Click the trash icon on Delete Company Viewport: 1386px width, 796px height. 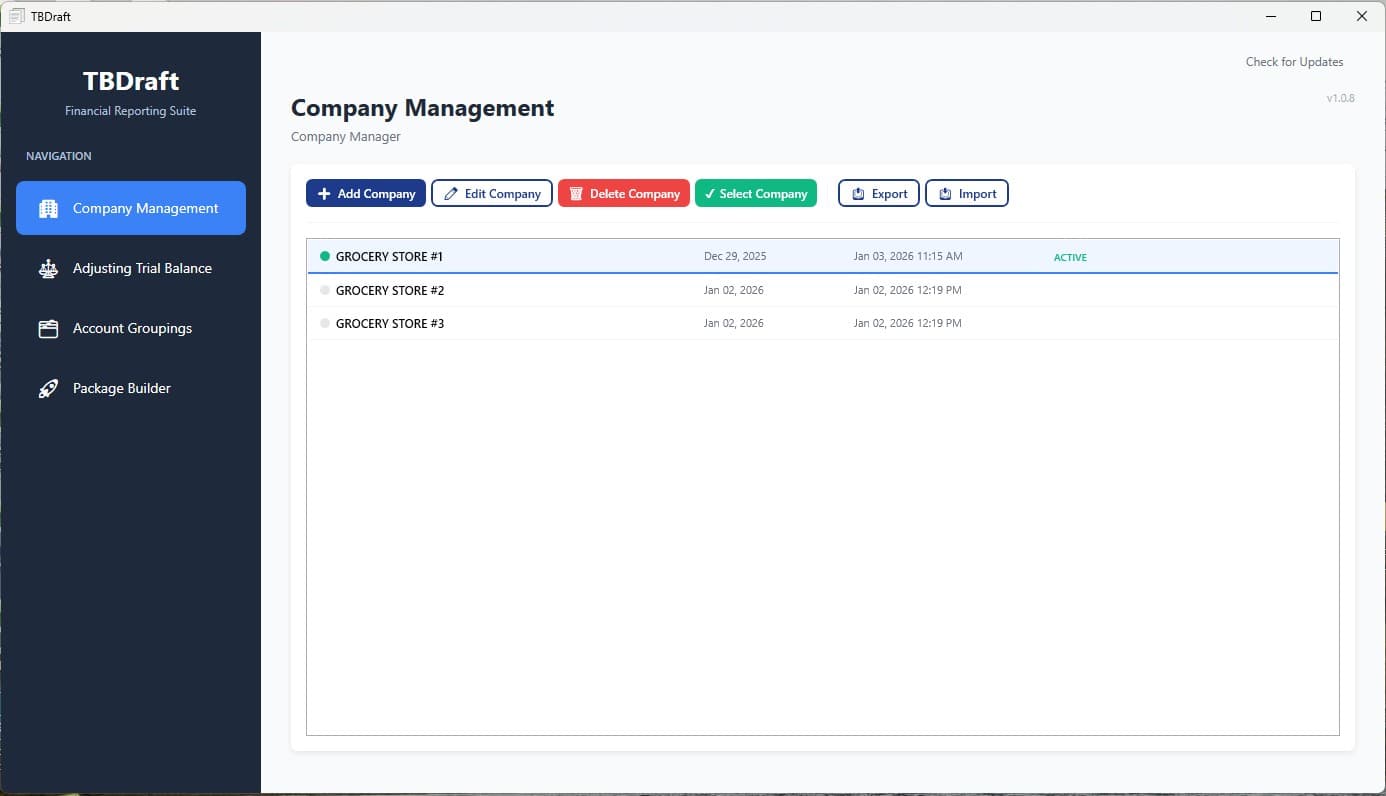pos(576,194)
